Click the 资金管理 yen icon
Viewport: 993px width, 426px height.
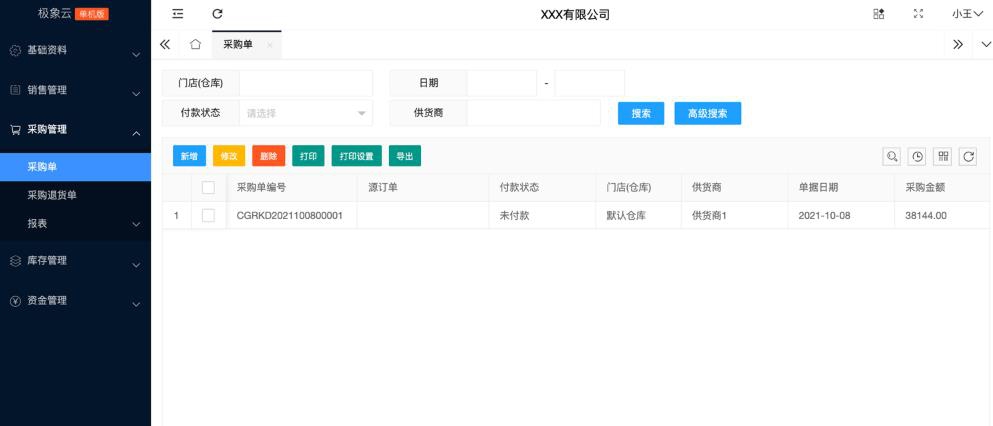15,301
